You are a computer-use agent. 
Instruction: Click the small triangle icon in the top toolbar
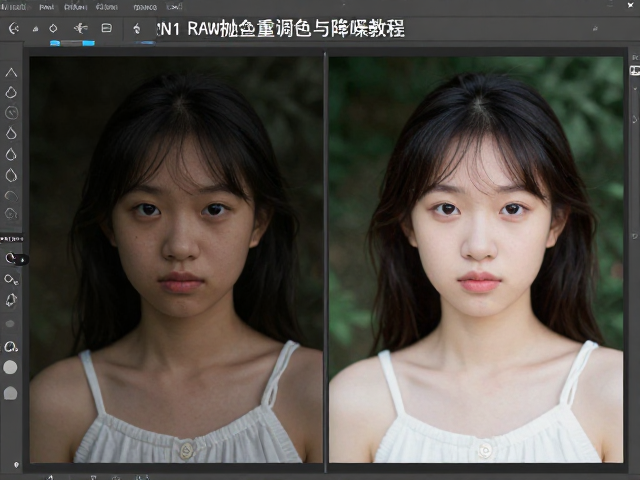36,29
